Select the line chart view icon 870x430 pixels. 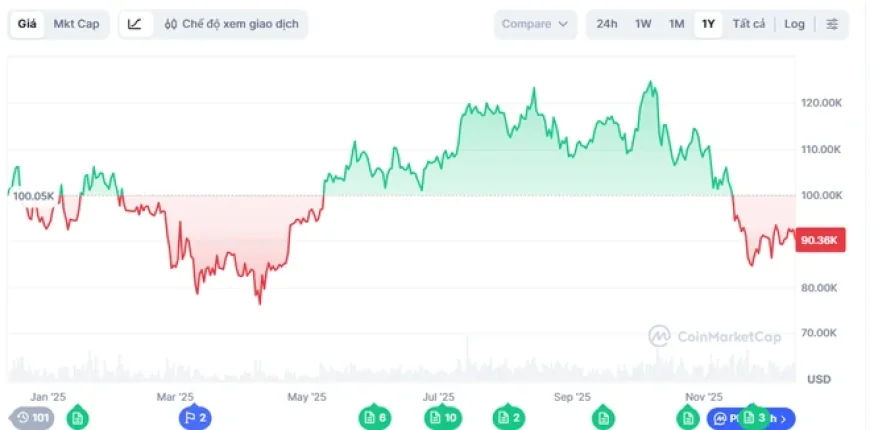[x=135, y=24]
